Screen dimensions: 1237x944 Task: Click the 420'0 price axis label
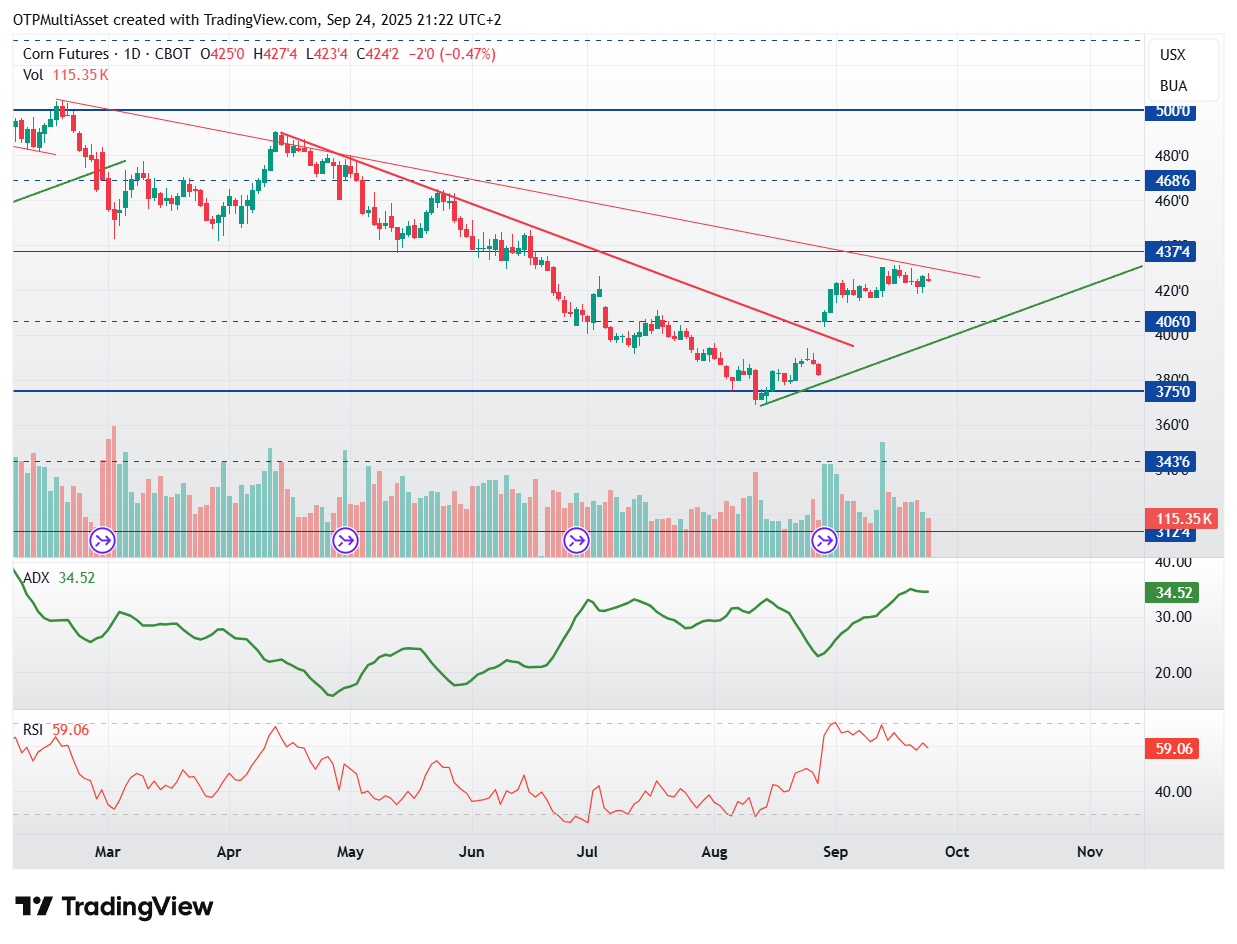[x=1171, y=291]
